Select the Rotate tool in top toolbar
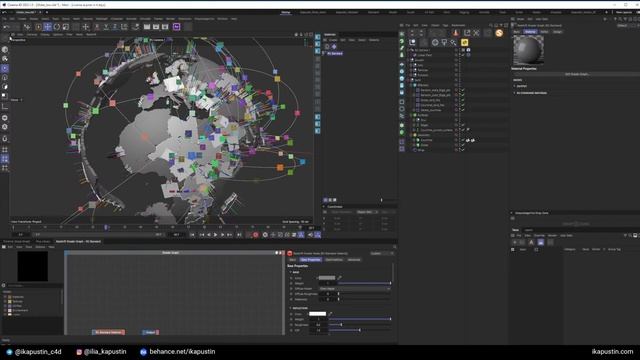640x360 pixels. click(57, 27)
